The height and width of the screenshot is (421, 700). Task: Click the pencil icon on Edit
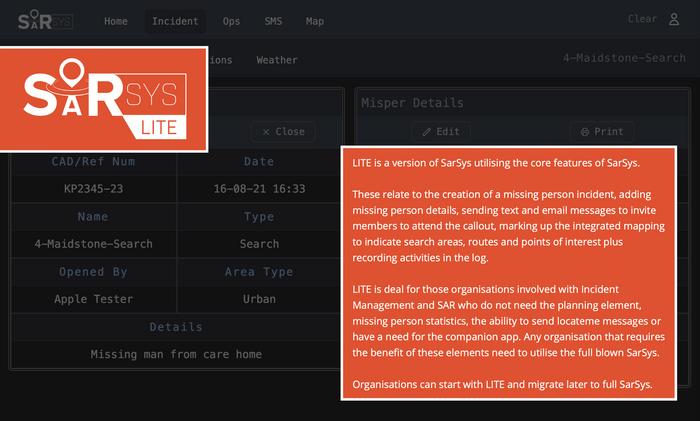(427, 132)
